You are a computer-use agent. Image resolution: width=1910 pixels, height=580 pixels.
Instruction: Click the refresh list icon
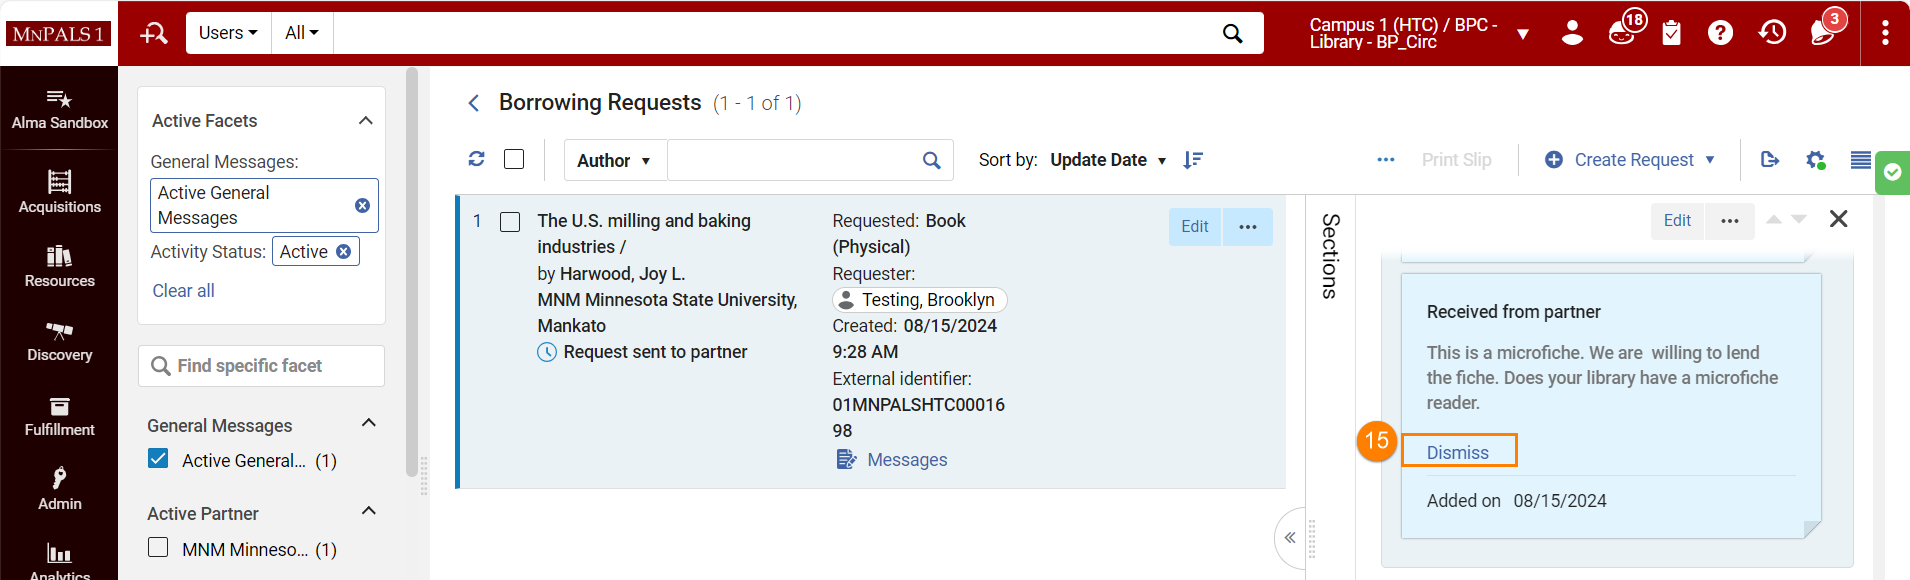click(477, 159)
